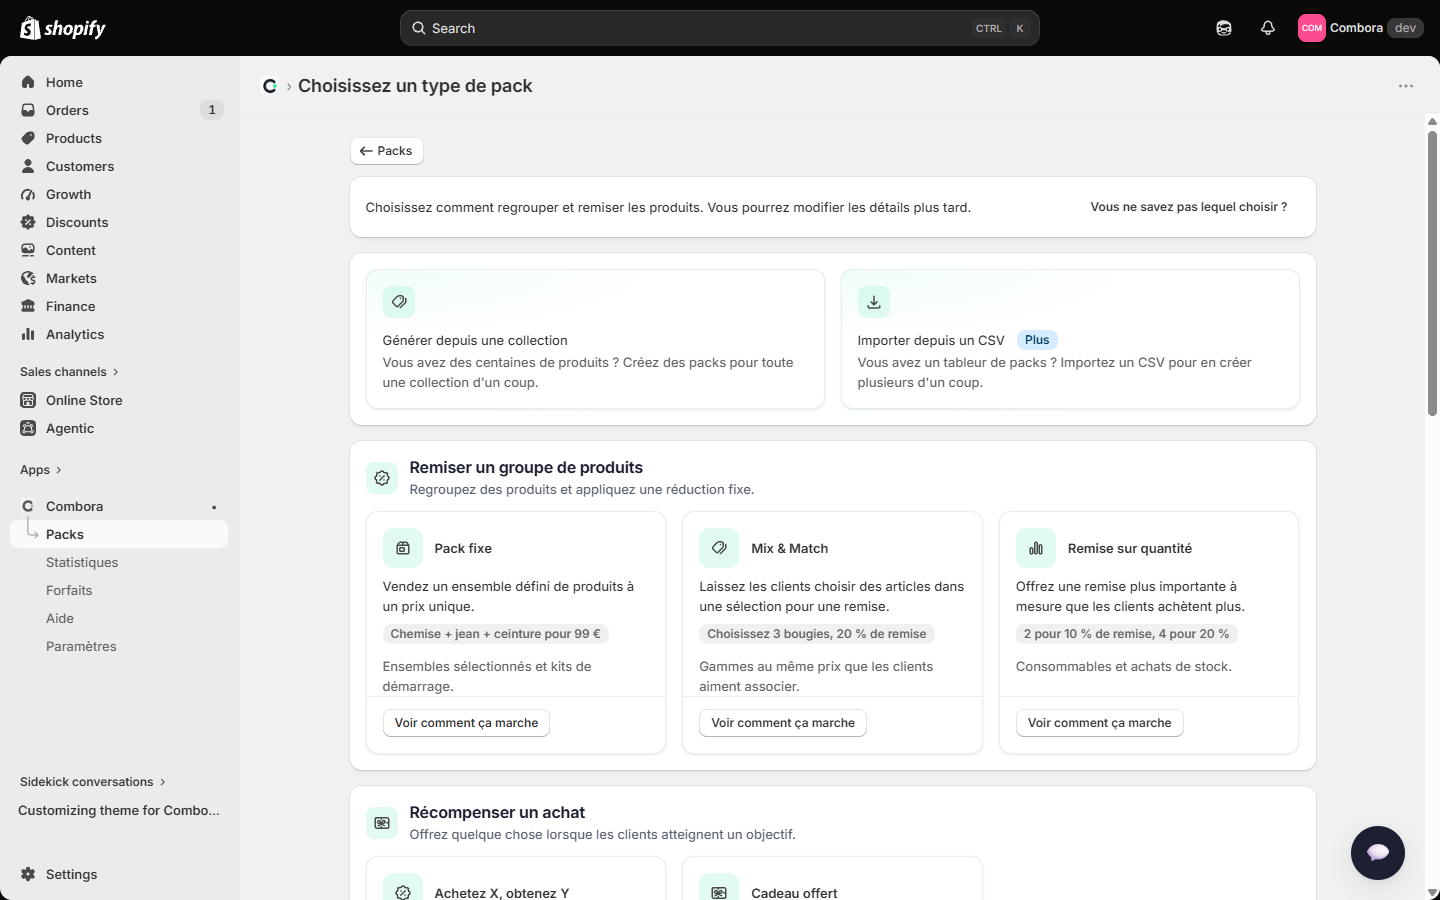Click 'Voir comment ça marche' under Pack fixe

click(x=466, y=723)
